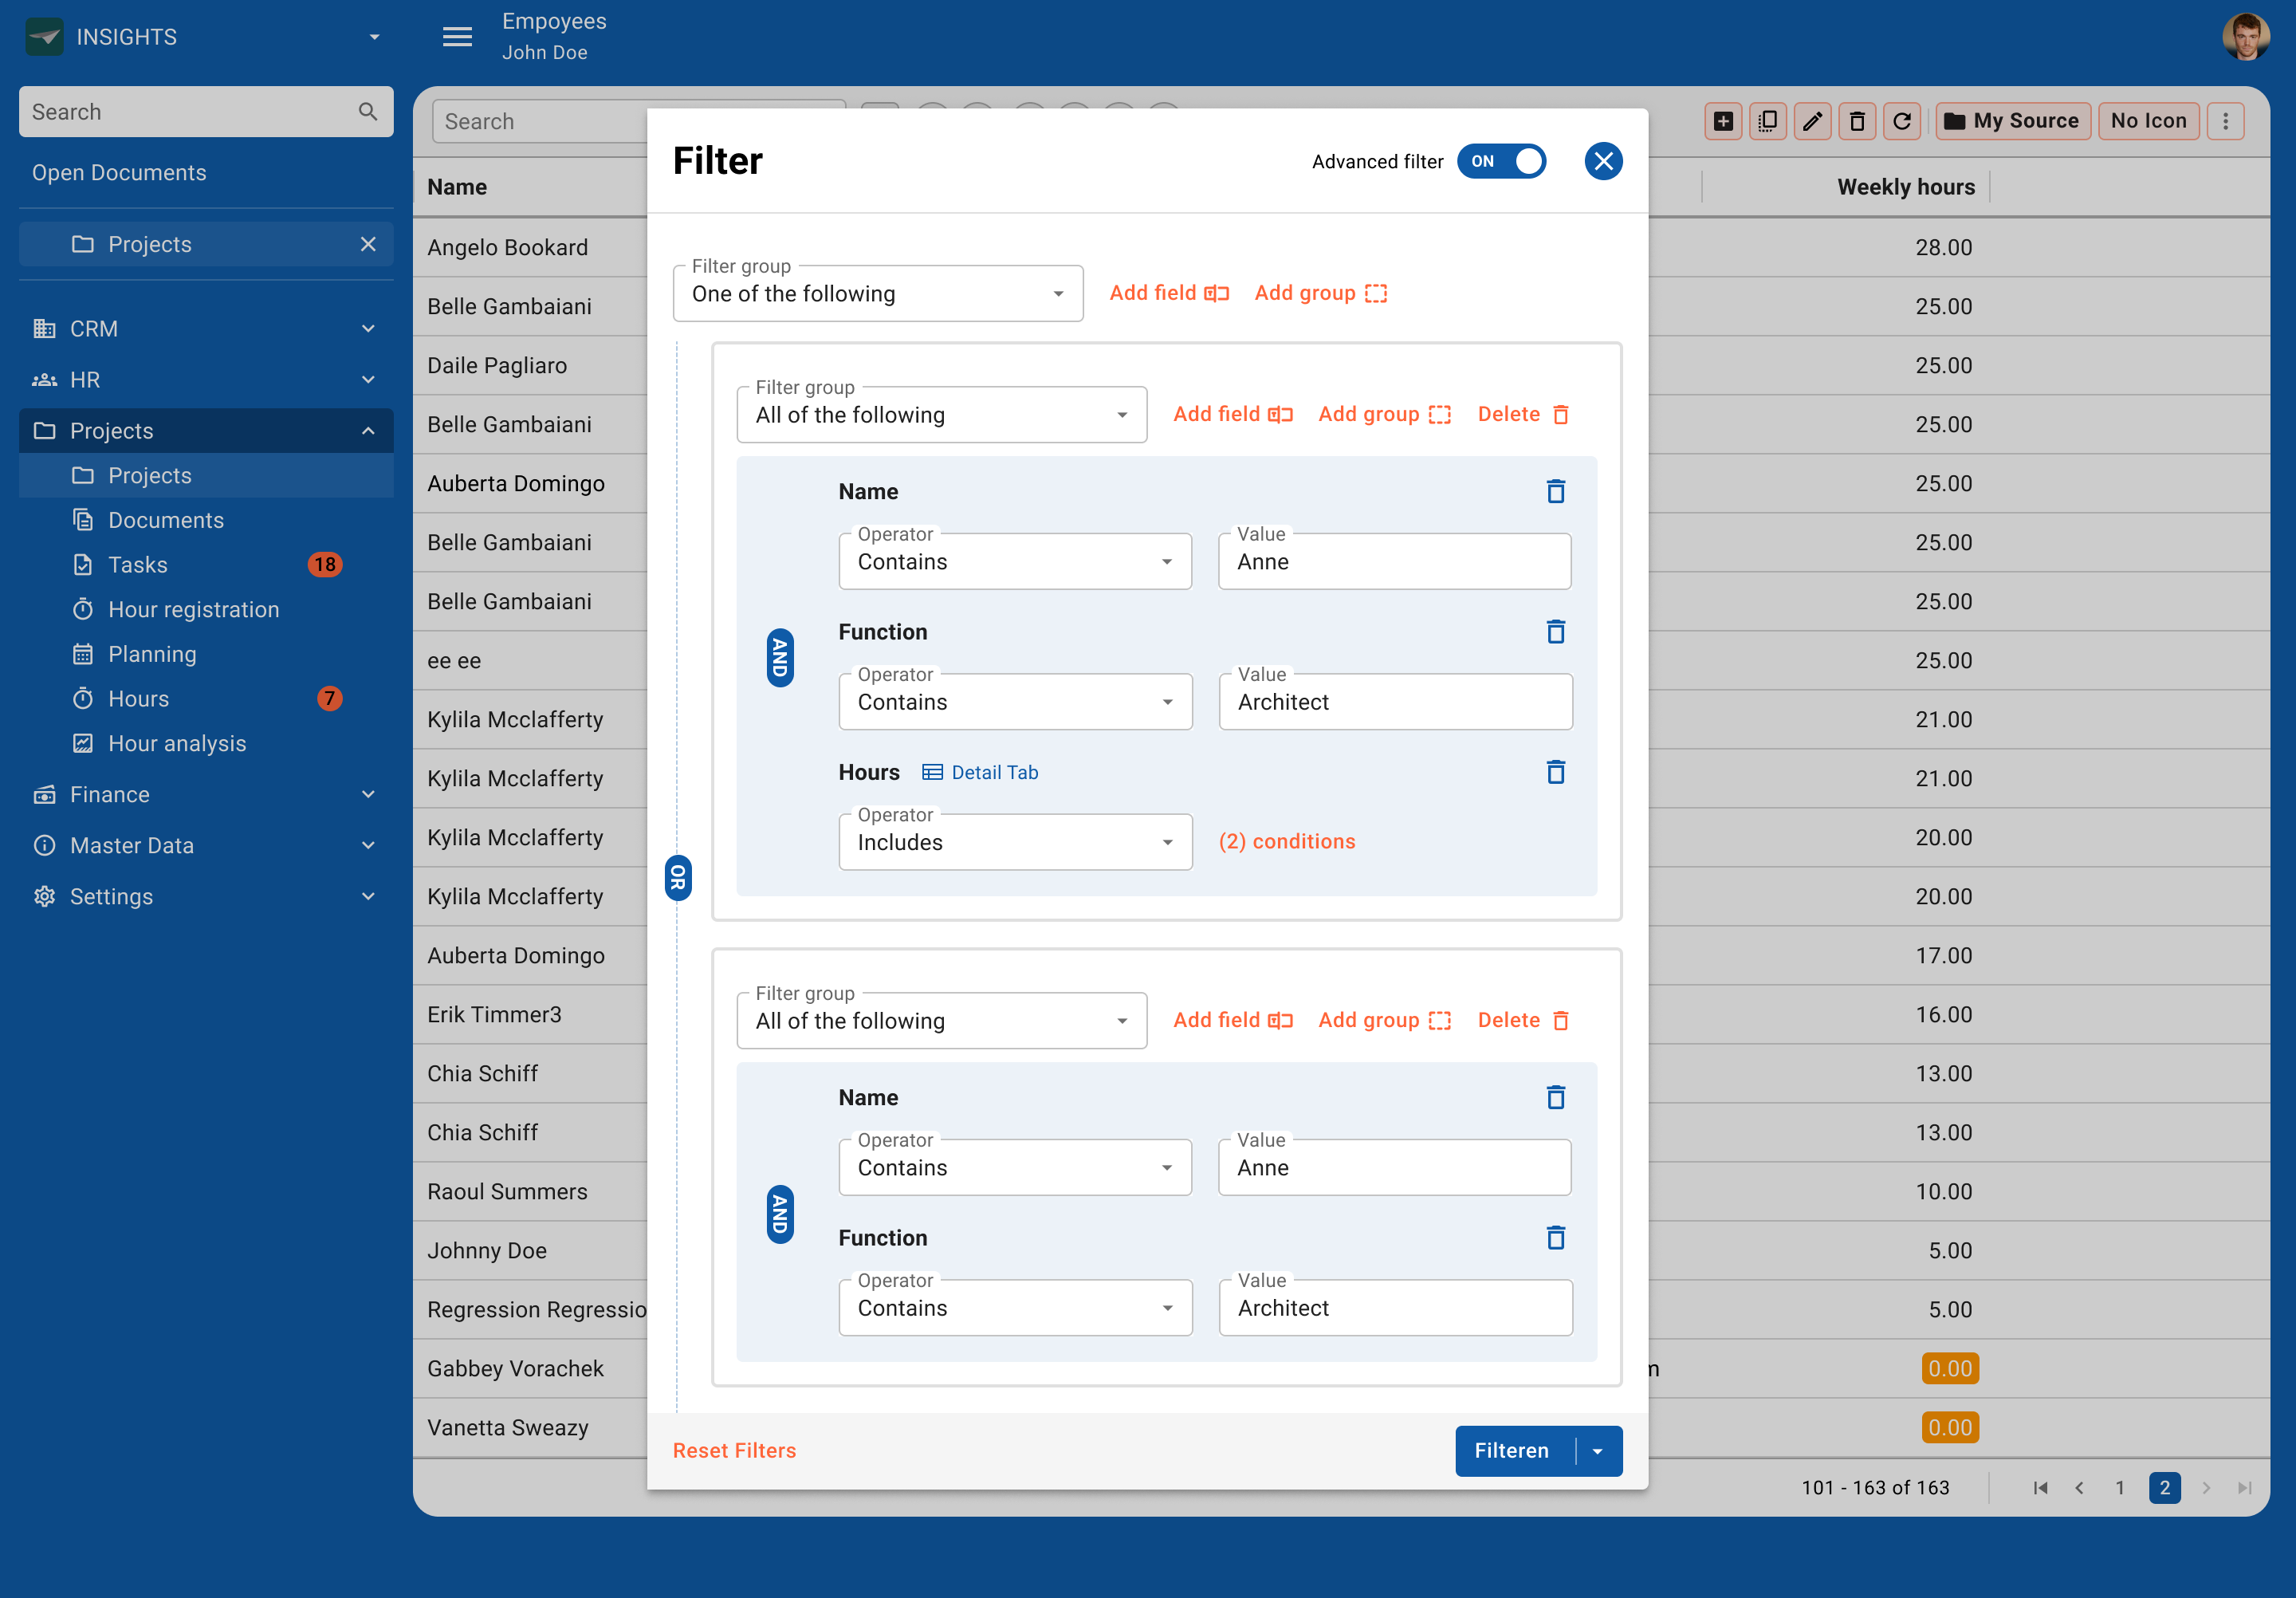Click the copy record toolbar icon
Screen dimensions: 2296x1598
coord(1768,121)
